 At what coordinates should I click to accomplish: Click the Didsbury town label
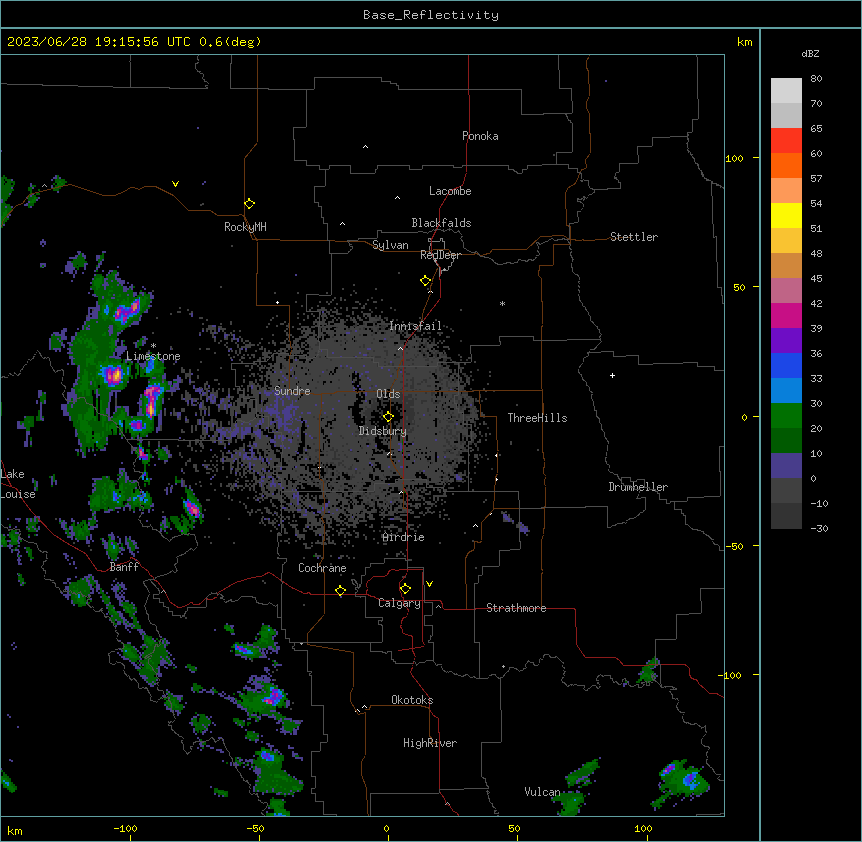pos(383,431)
